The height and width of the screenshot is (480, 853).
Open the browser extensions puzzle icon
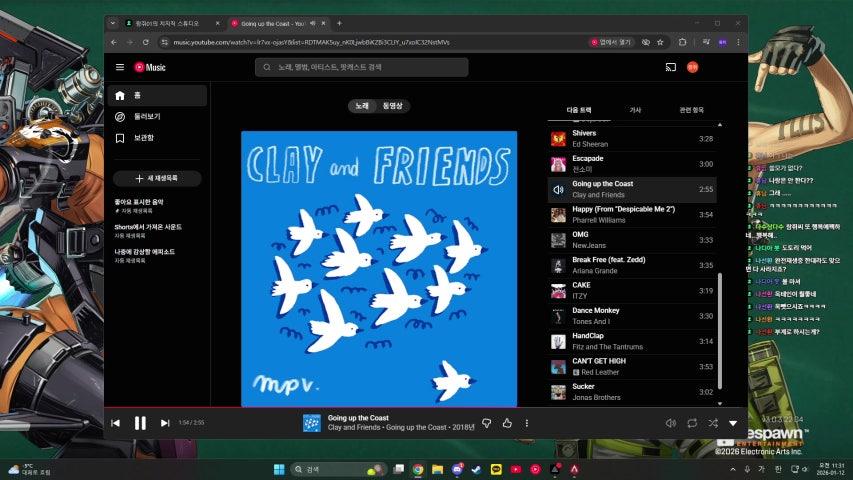coord(682,42)
